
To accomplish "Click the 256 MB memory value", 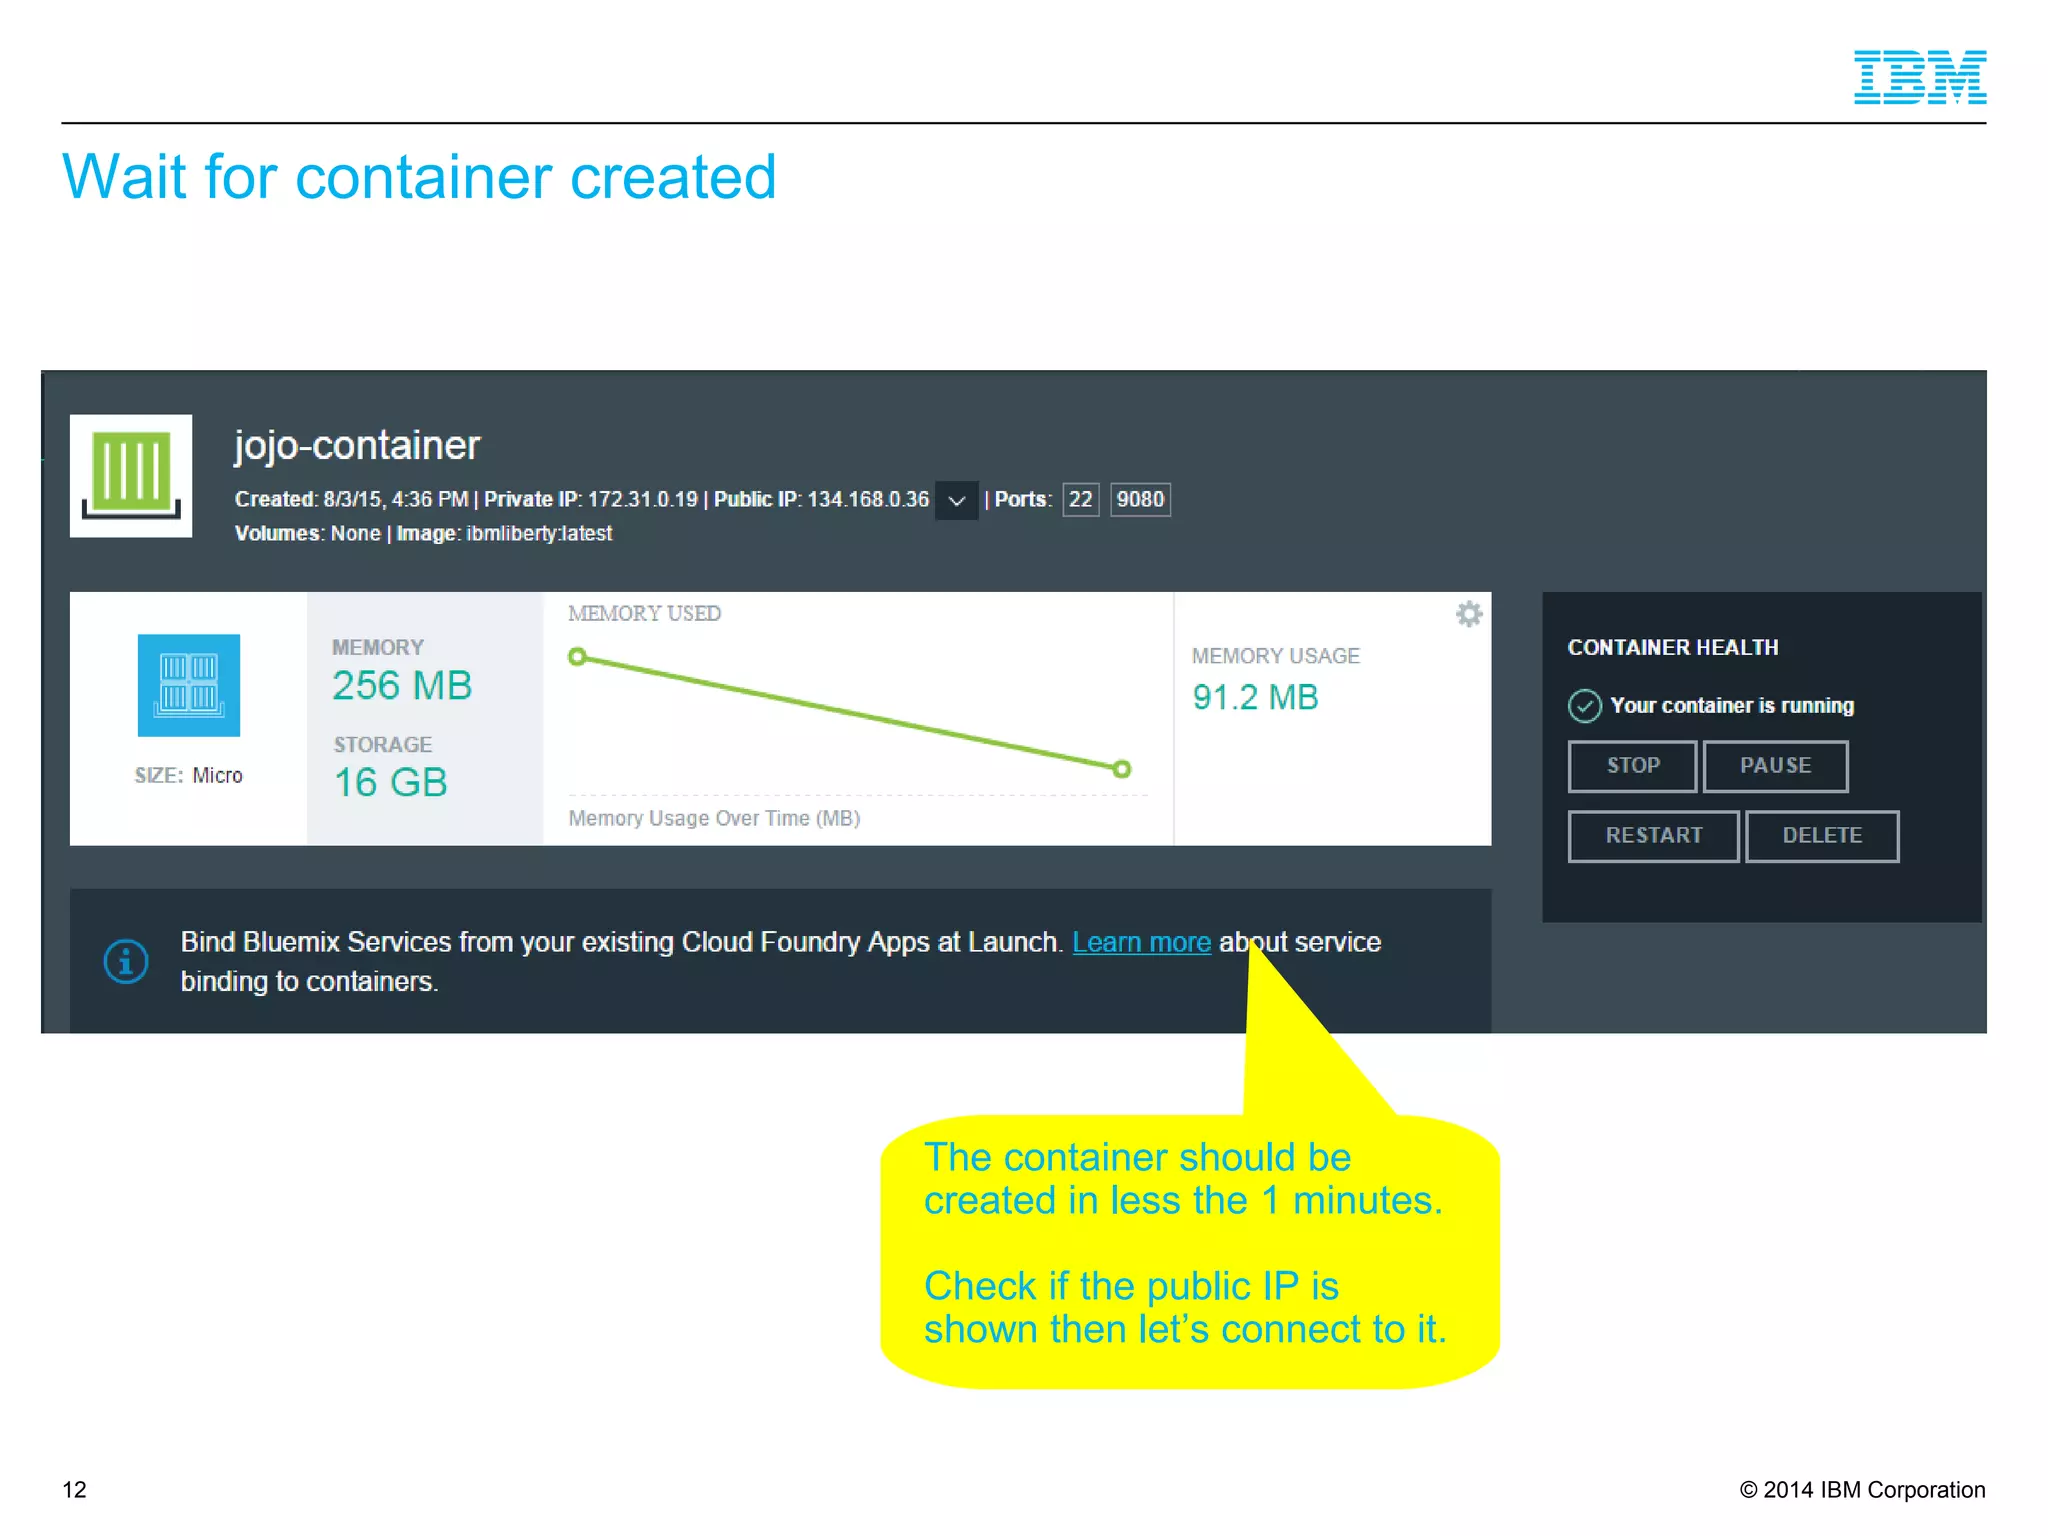I will pyautogui.click(x=402, y=686).
